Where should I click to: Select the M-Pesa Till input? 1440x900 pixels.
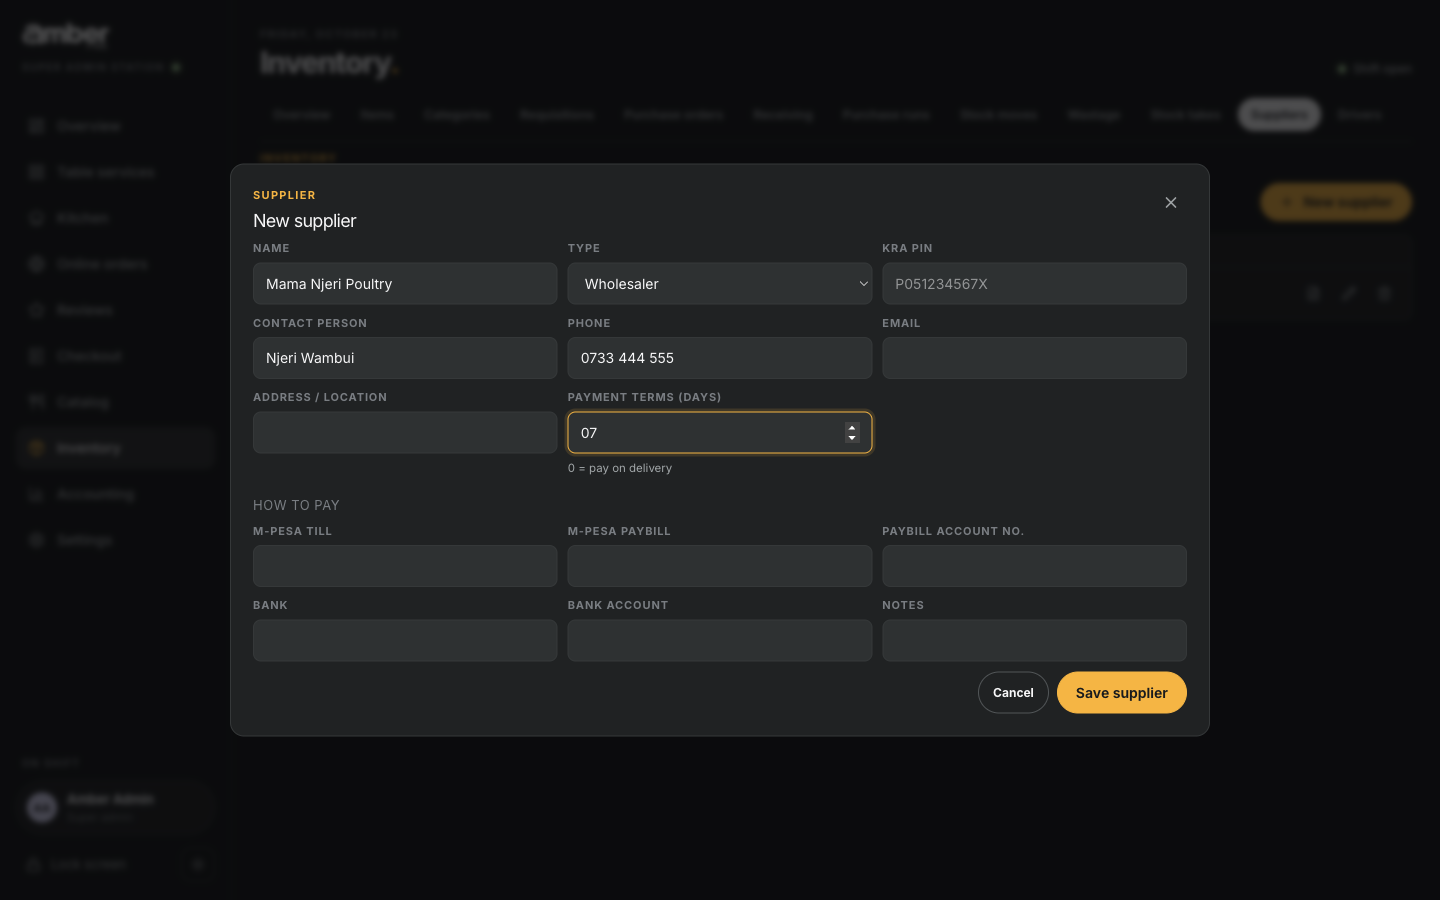click(x=405, y=566)
